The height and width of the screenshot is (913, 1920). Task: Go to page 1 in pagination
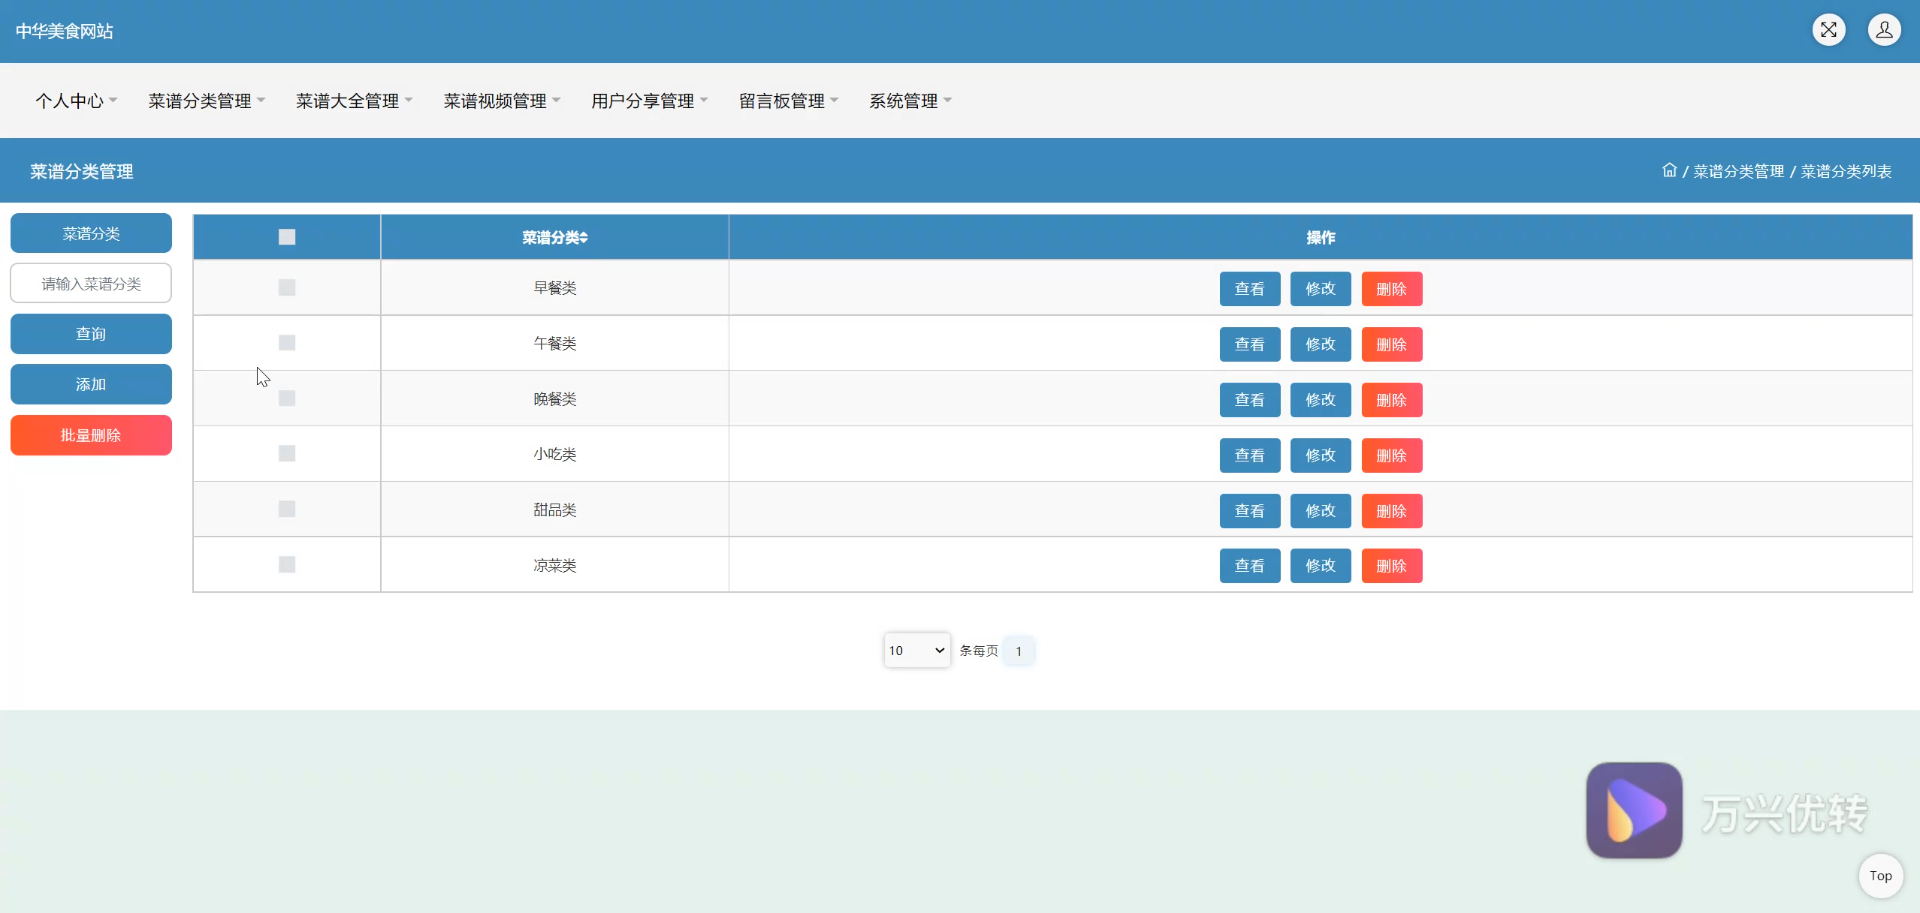1019,651
